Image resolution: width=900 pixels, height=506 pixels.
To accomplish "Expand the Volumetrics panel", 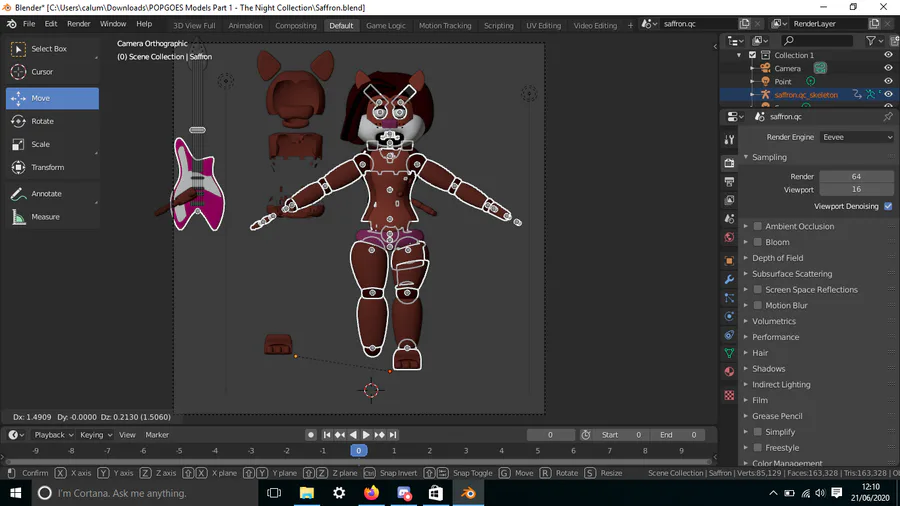I will tap(773, 321).
